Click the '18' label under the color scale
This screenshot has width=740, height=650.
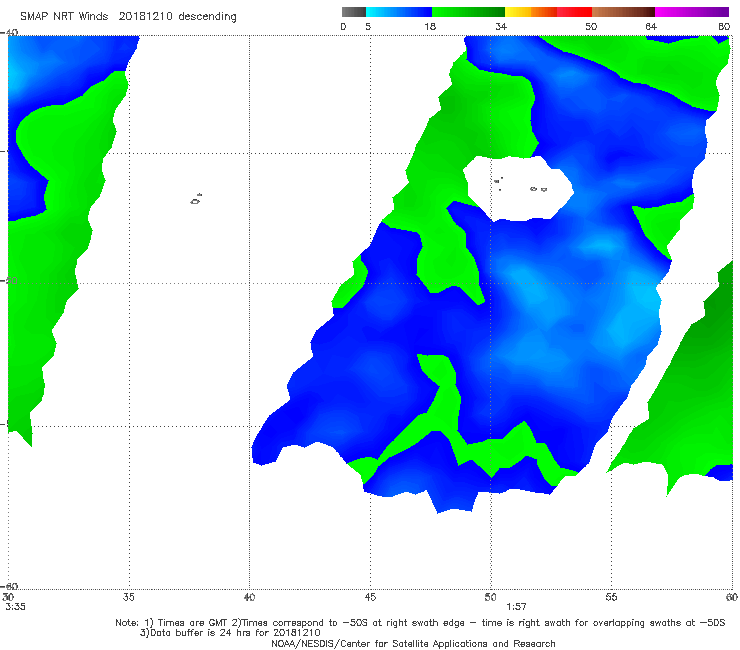(x=430, y=26)
